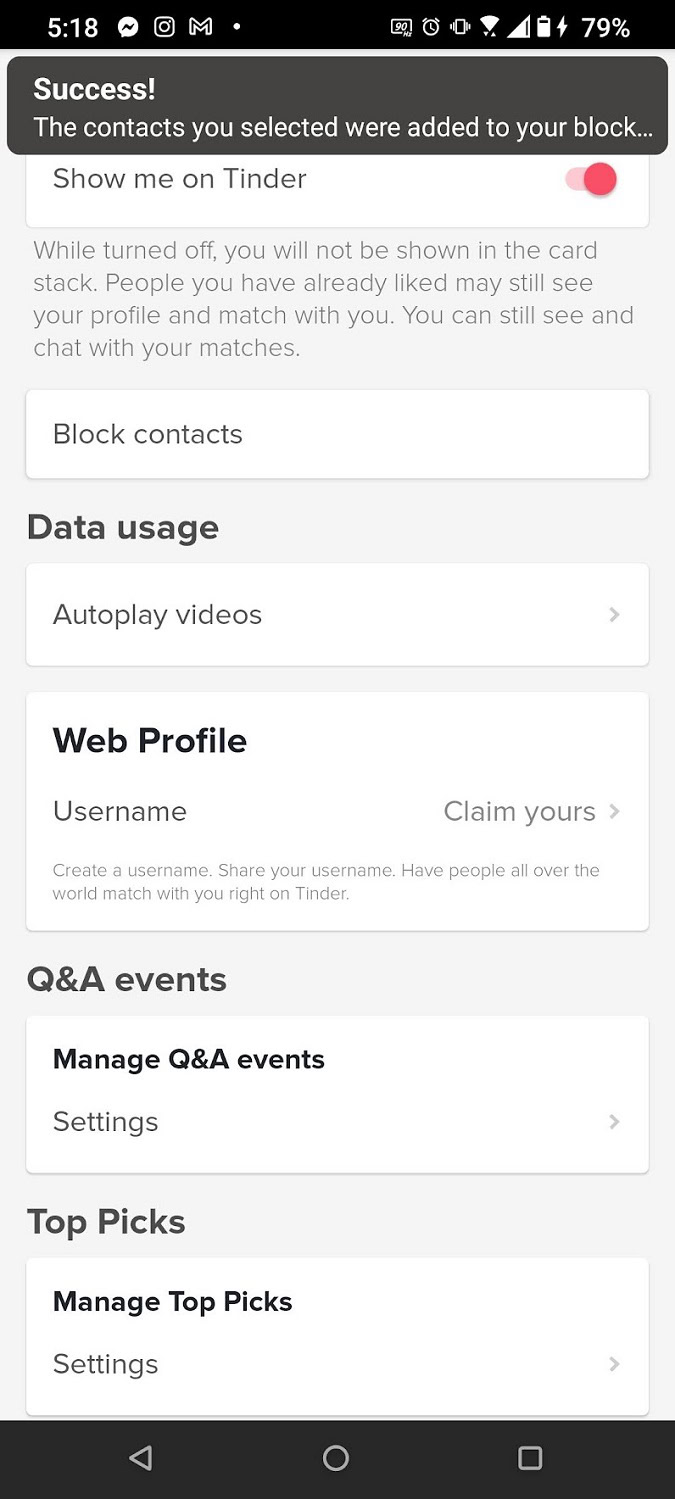Tap Claim yours username link
Viewport: 675px width, 1499px height.
point(519,811)
